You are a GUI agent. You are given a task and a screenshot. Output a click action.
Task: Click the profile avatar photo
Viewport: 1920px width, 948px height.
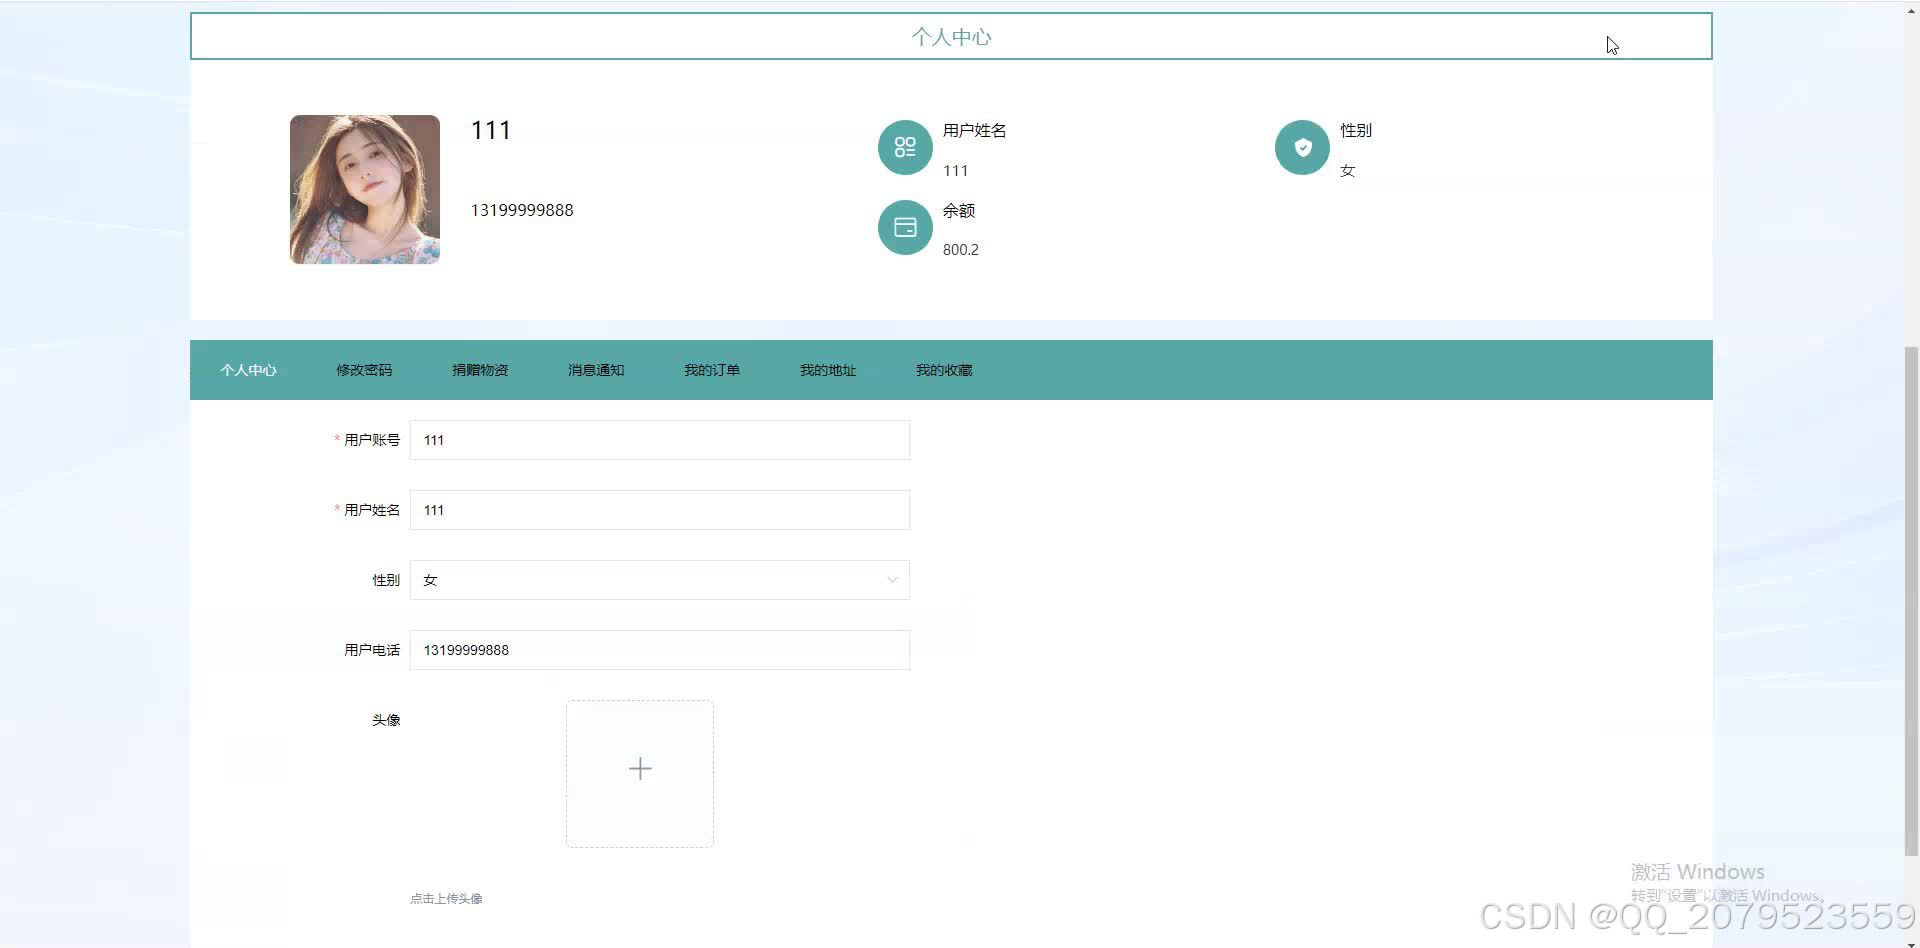(x=365, y=189)
